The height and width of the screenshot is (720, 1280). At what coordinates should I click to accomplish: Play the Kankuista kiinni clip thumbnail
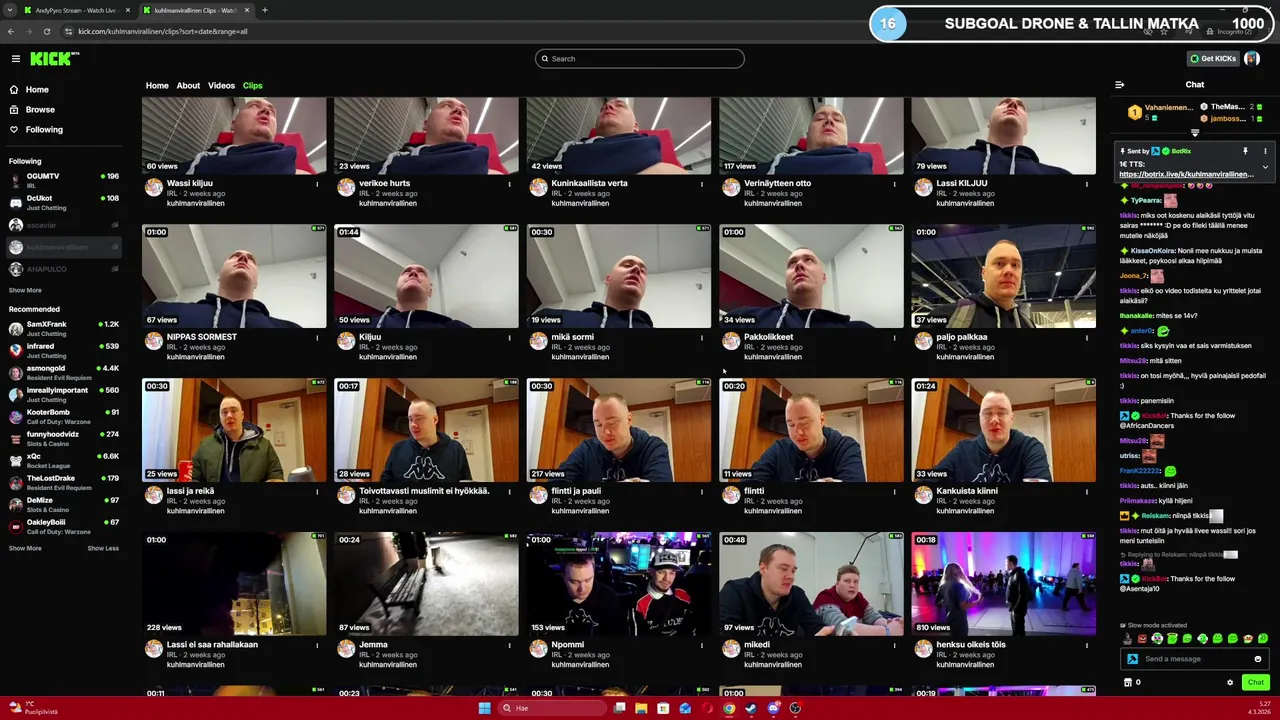click(x=1003, y=430)
